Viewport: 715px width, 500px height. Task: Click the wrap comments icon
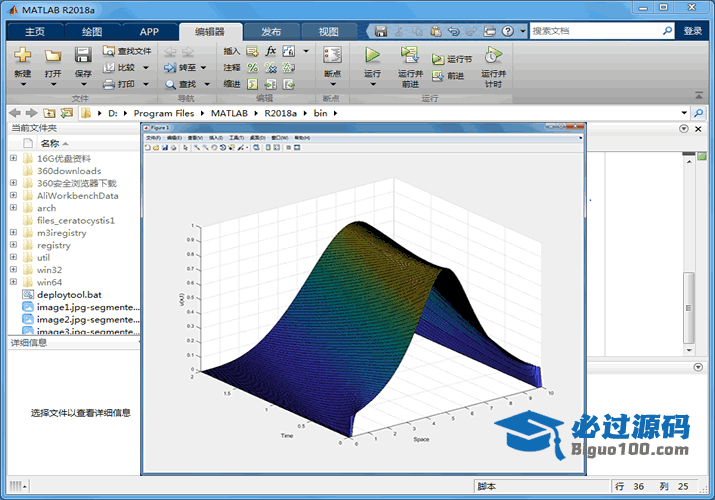click(289, 67)
